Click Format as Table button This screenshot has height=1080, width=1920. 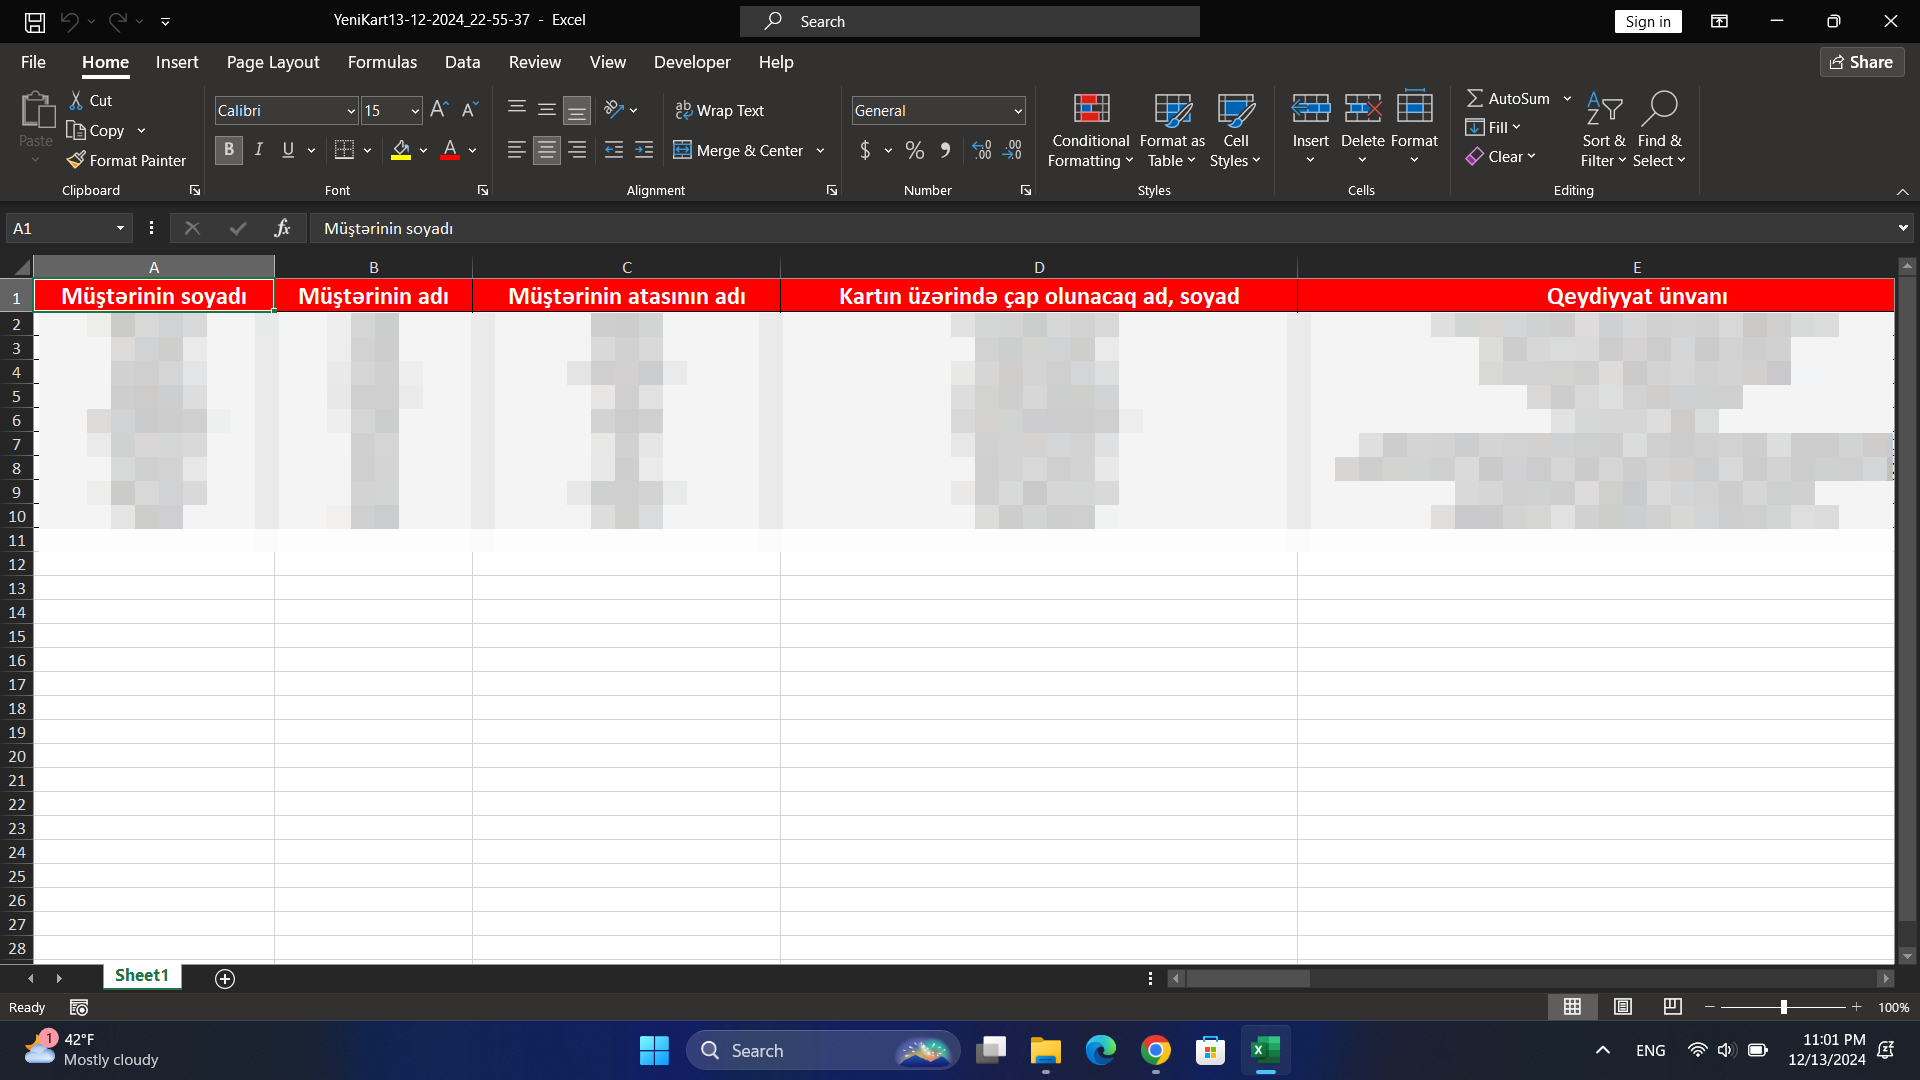click(1172, 130)
